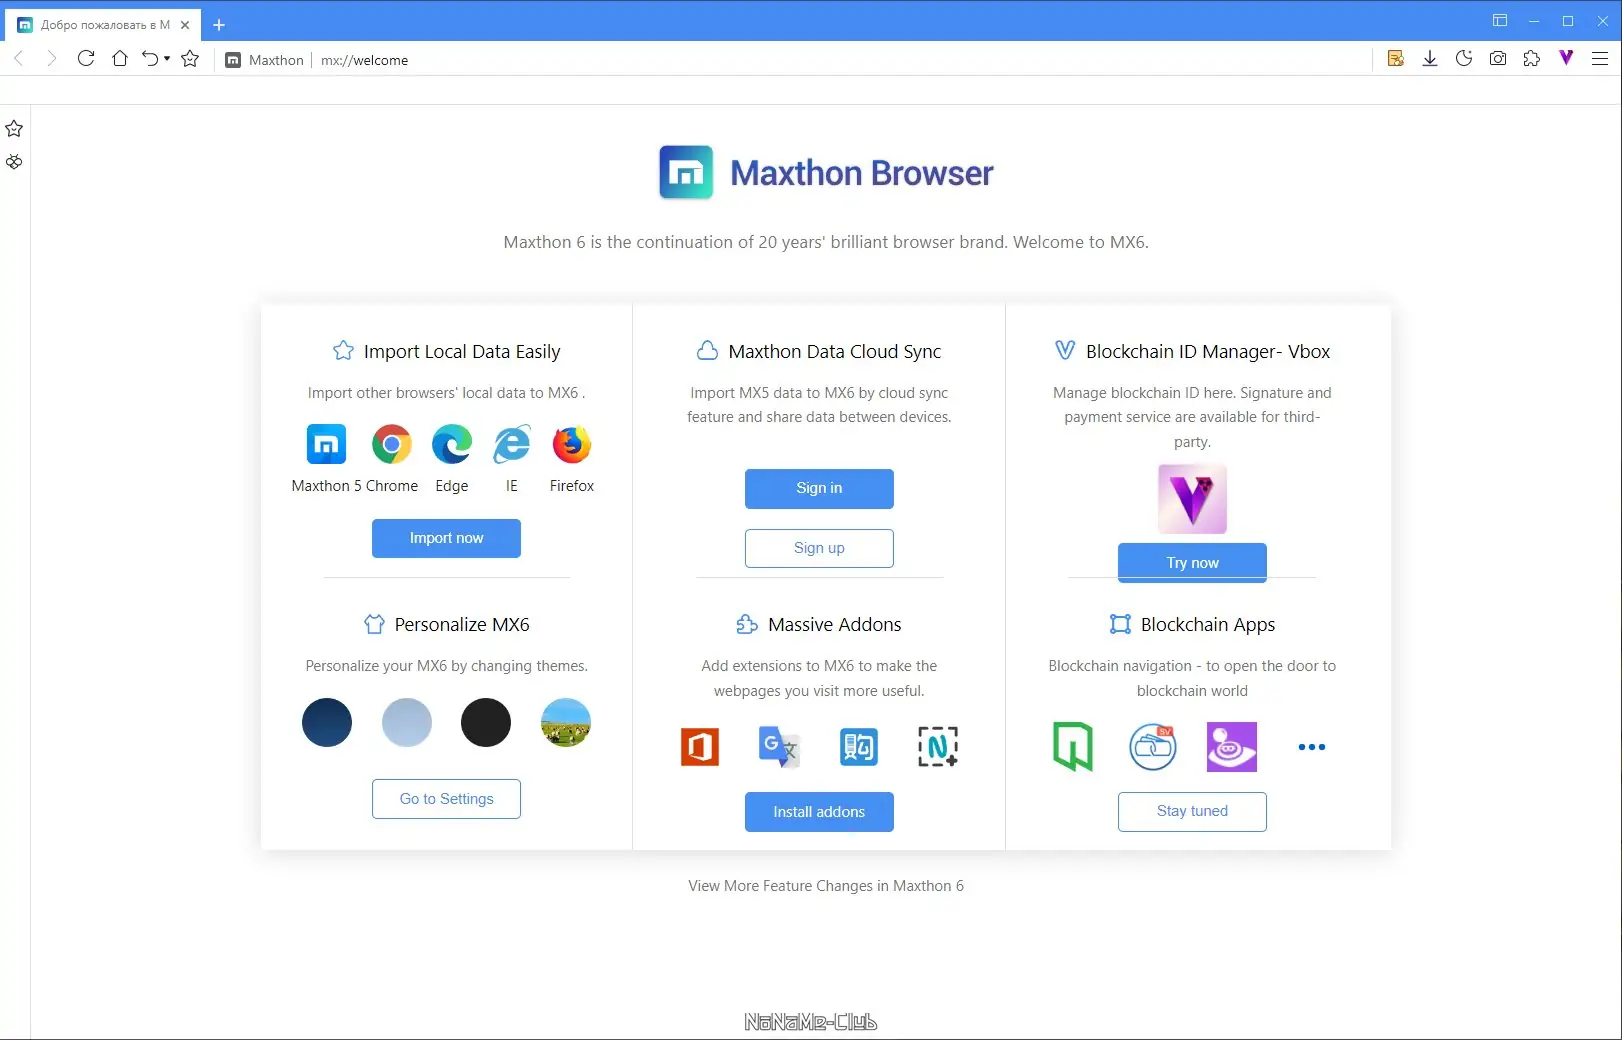Choose the dark blue theme swatch

coord(327,722)
